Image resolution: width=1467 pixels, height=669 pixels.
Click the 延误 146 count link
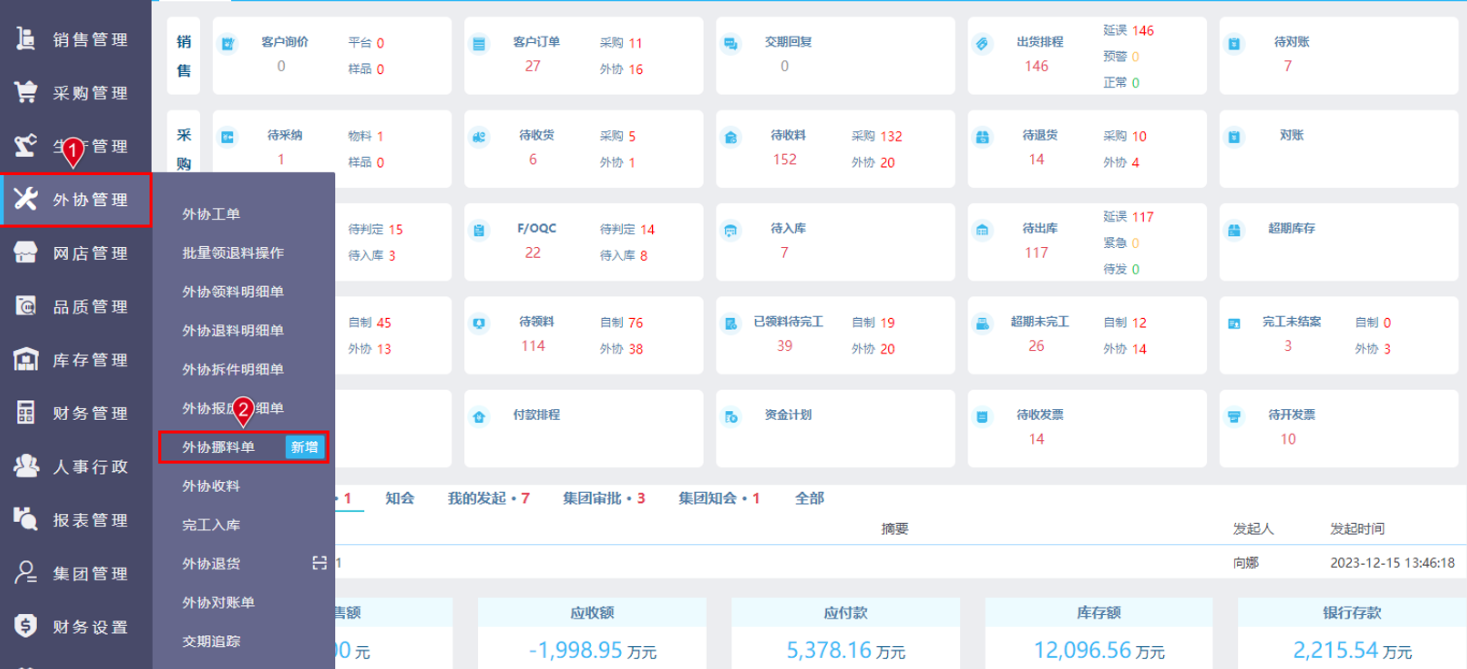pyautogui.click(x=1129, y=30)
